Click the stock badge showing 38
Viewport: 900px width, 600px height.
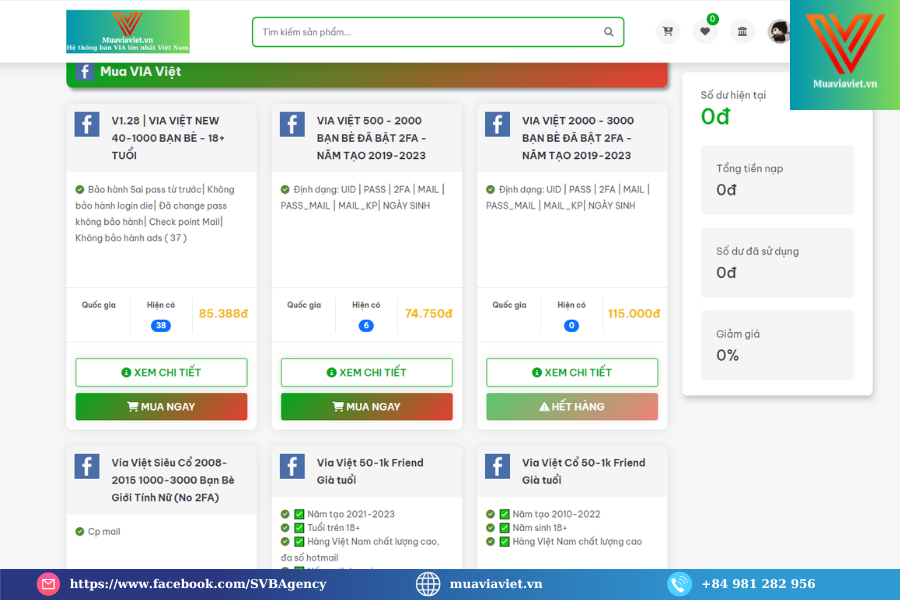161,326
